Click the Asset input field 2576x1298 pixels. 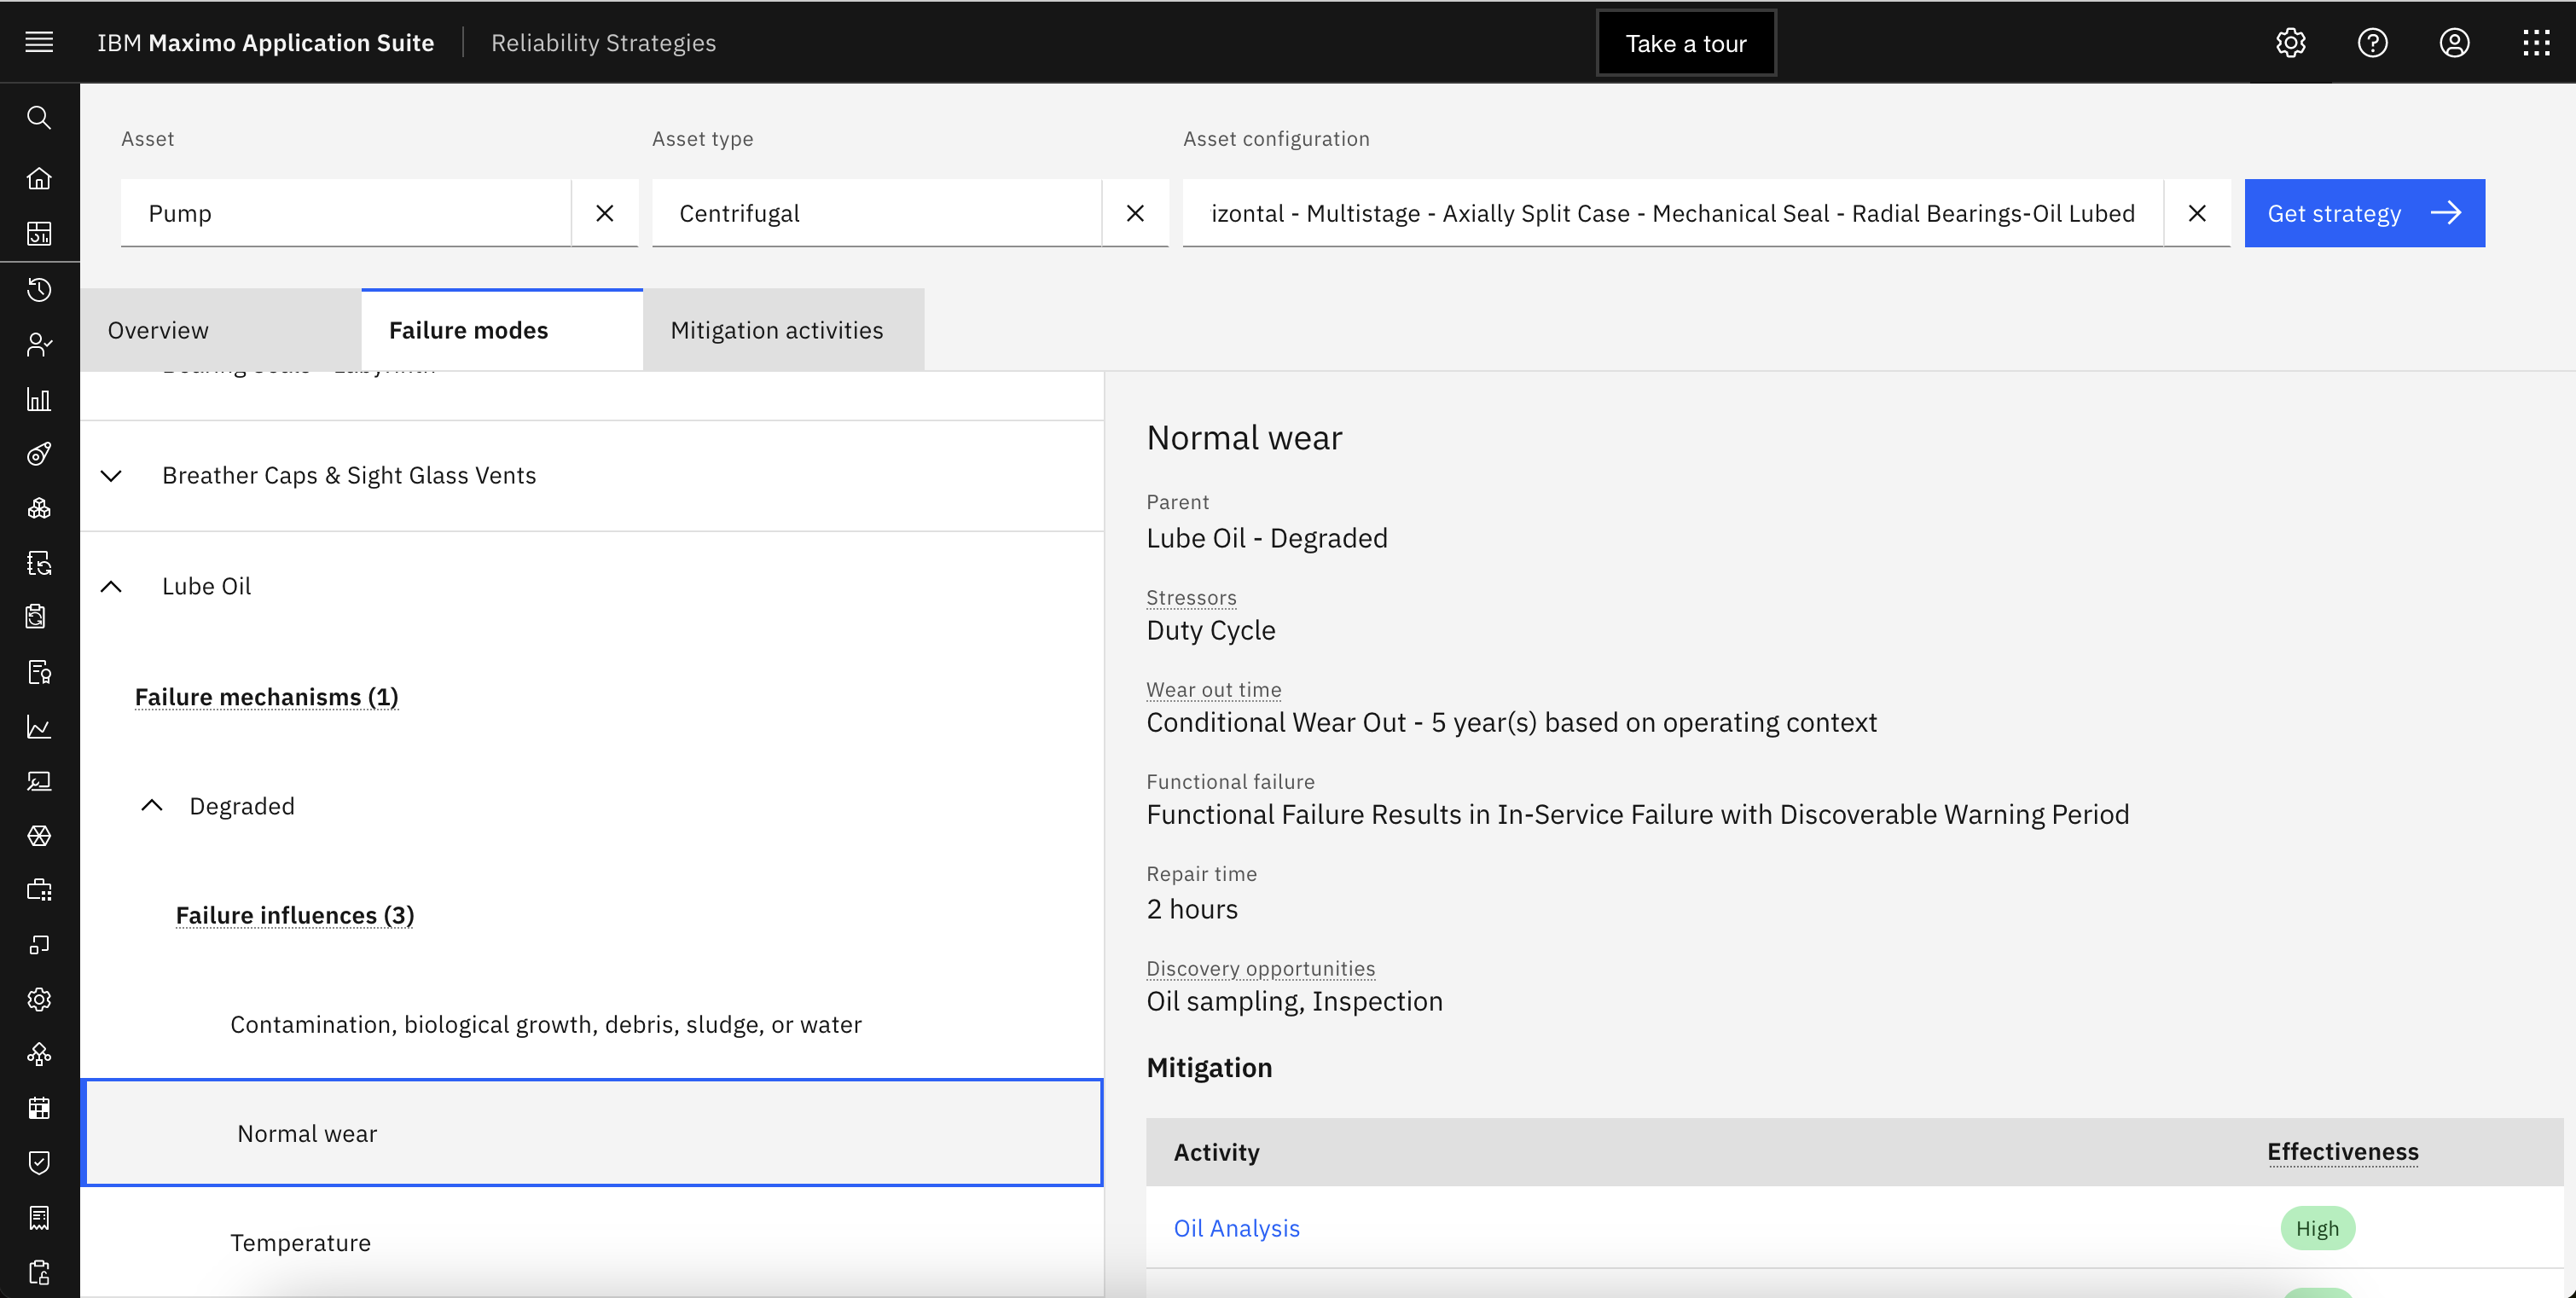click(348, 212)
